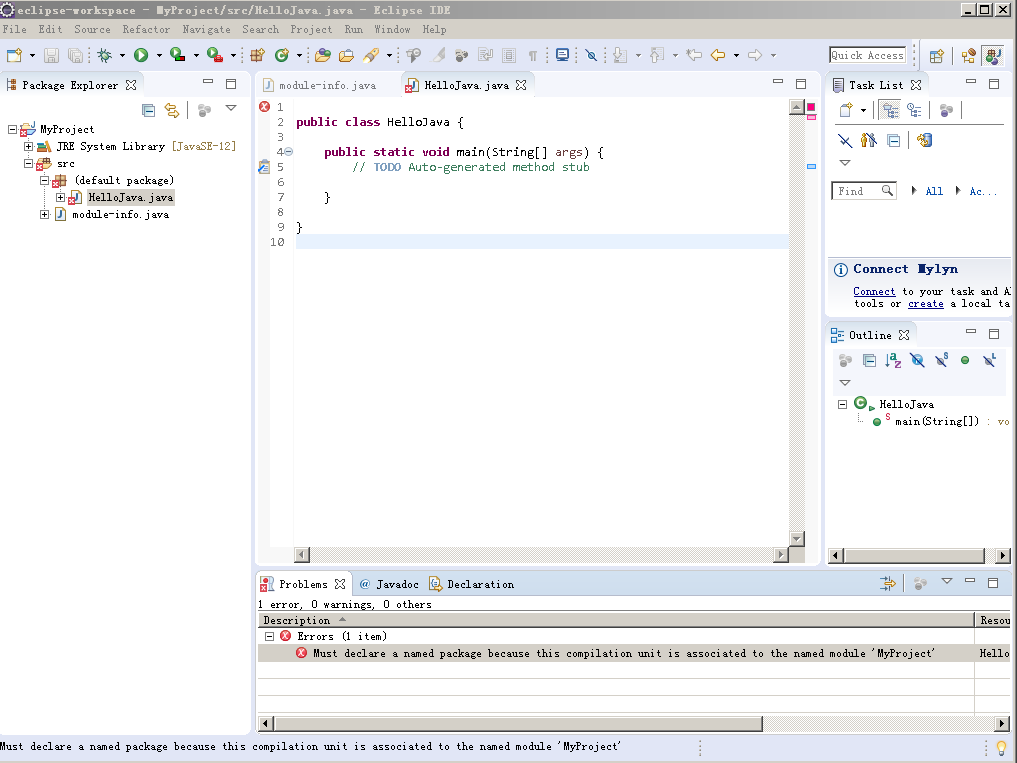Open the Project menu

311,29
